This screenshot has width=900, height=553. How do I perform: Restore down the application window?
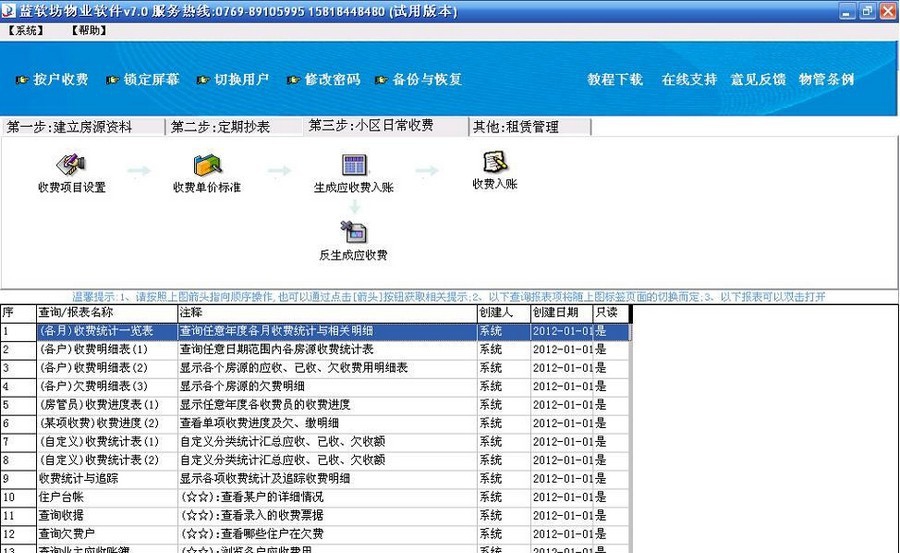867,11
